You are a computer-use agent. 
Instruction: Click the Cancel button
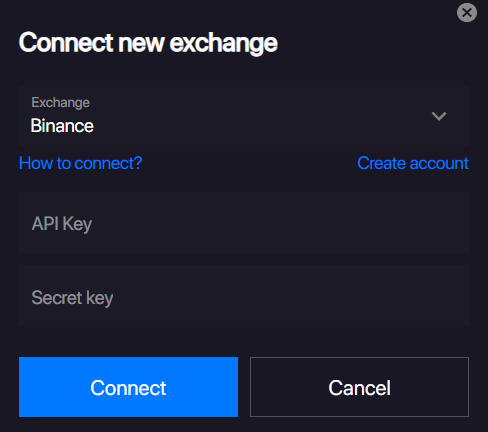click(359, 387)
